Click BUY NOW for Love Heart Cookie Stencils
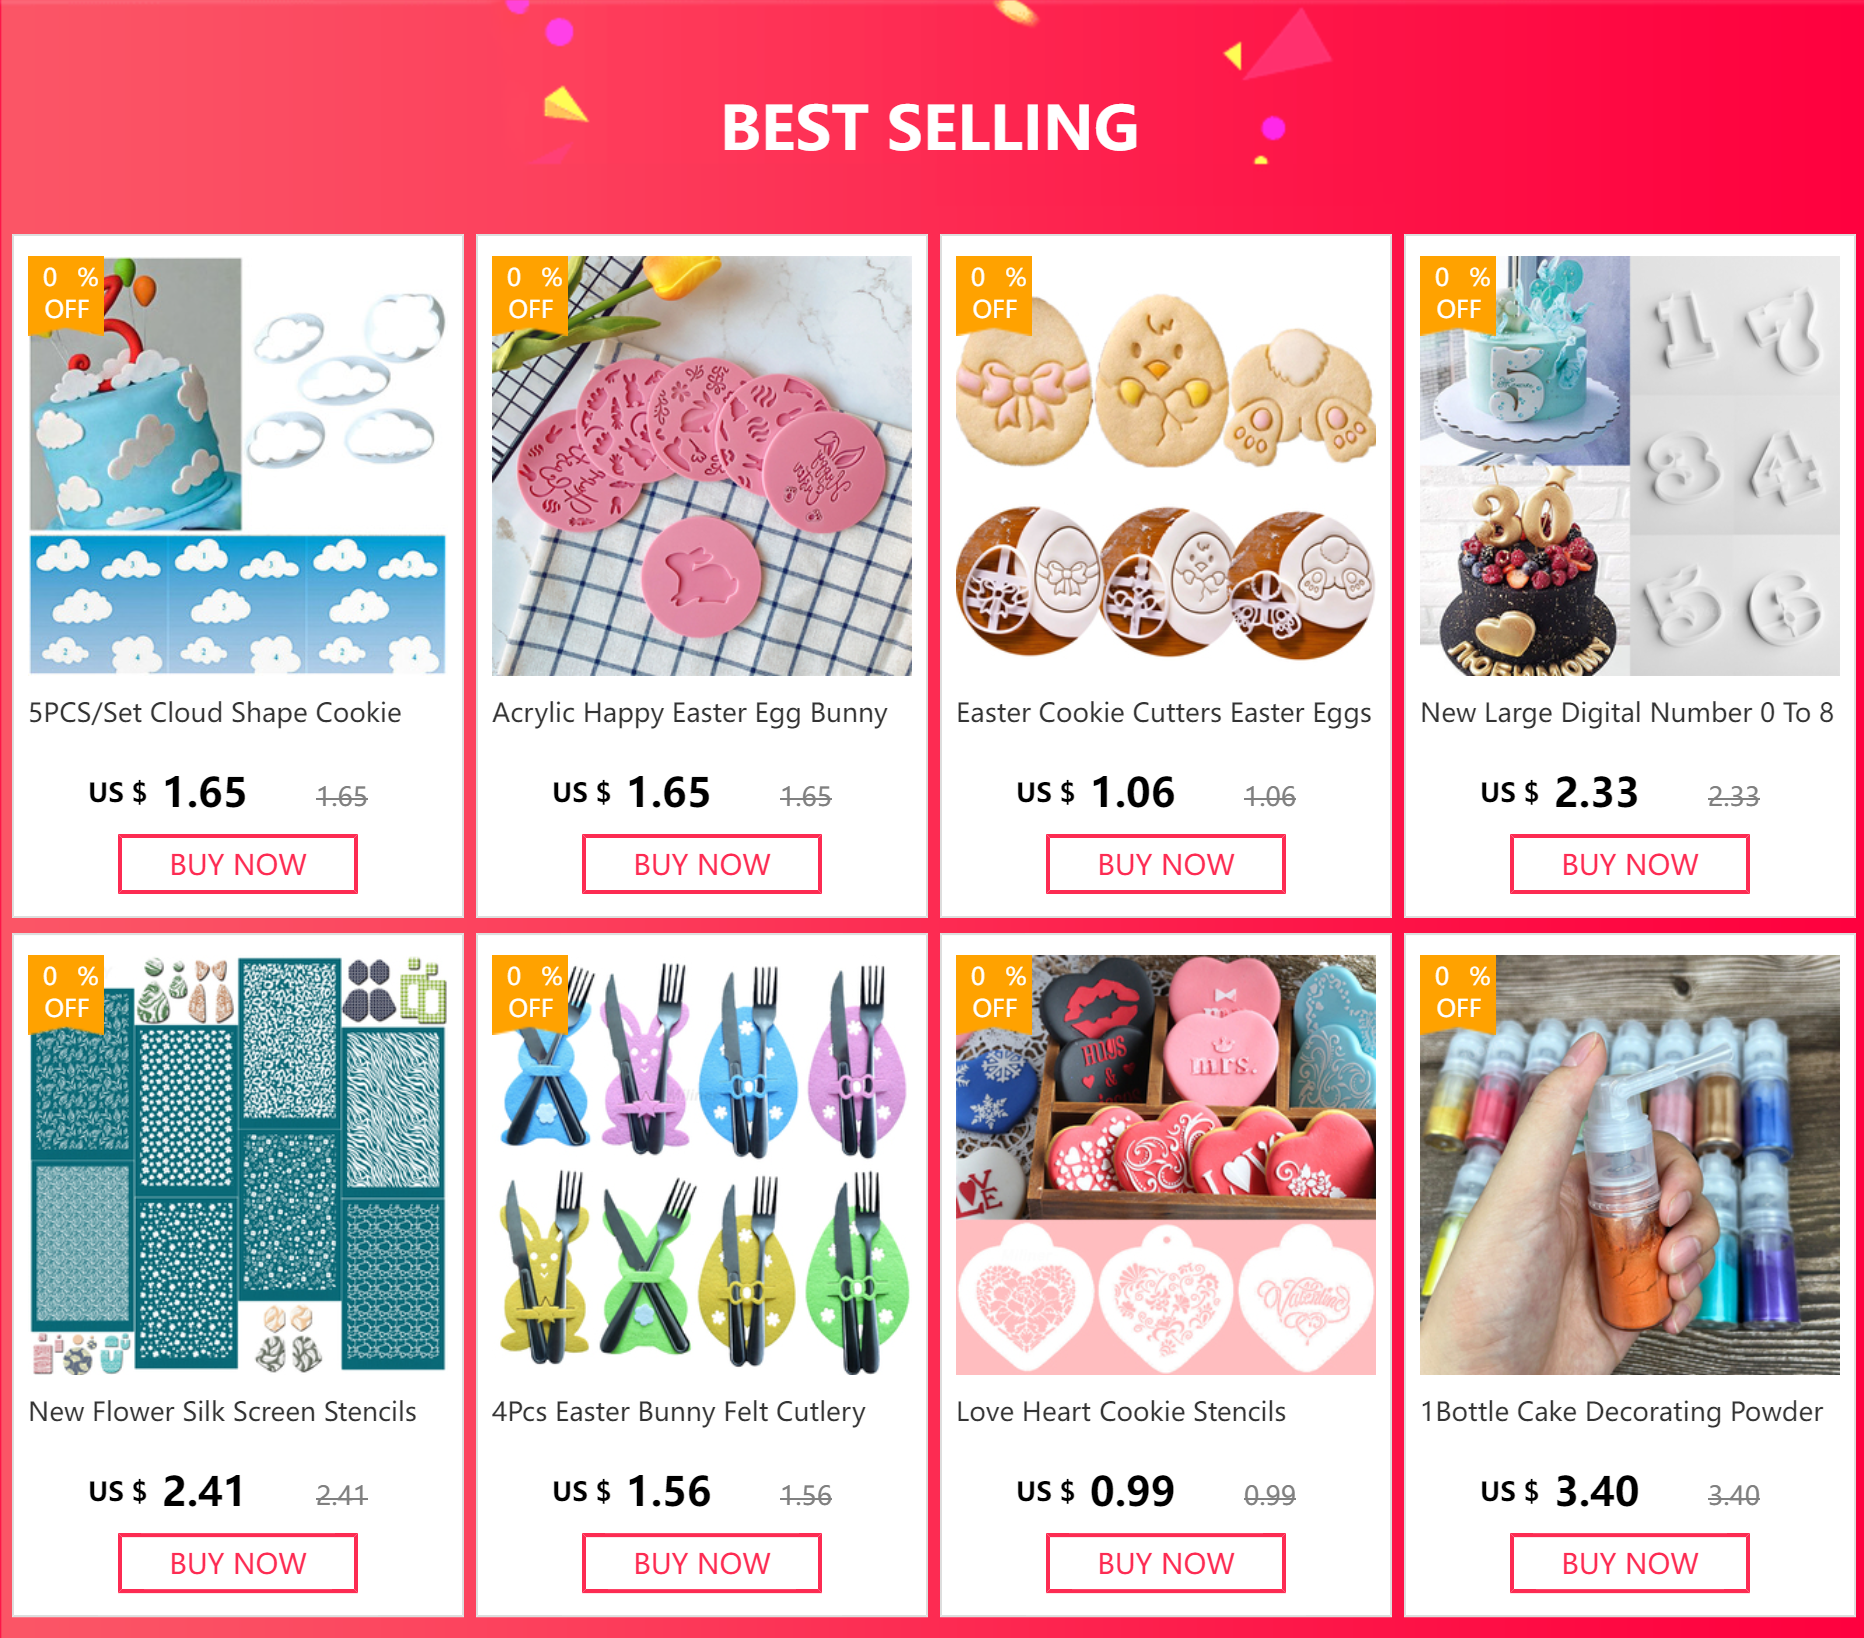This screenshot has width=1864, height=1638. (1166, 1563)
